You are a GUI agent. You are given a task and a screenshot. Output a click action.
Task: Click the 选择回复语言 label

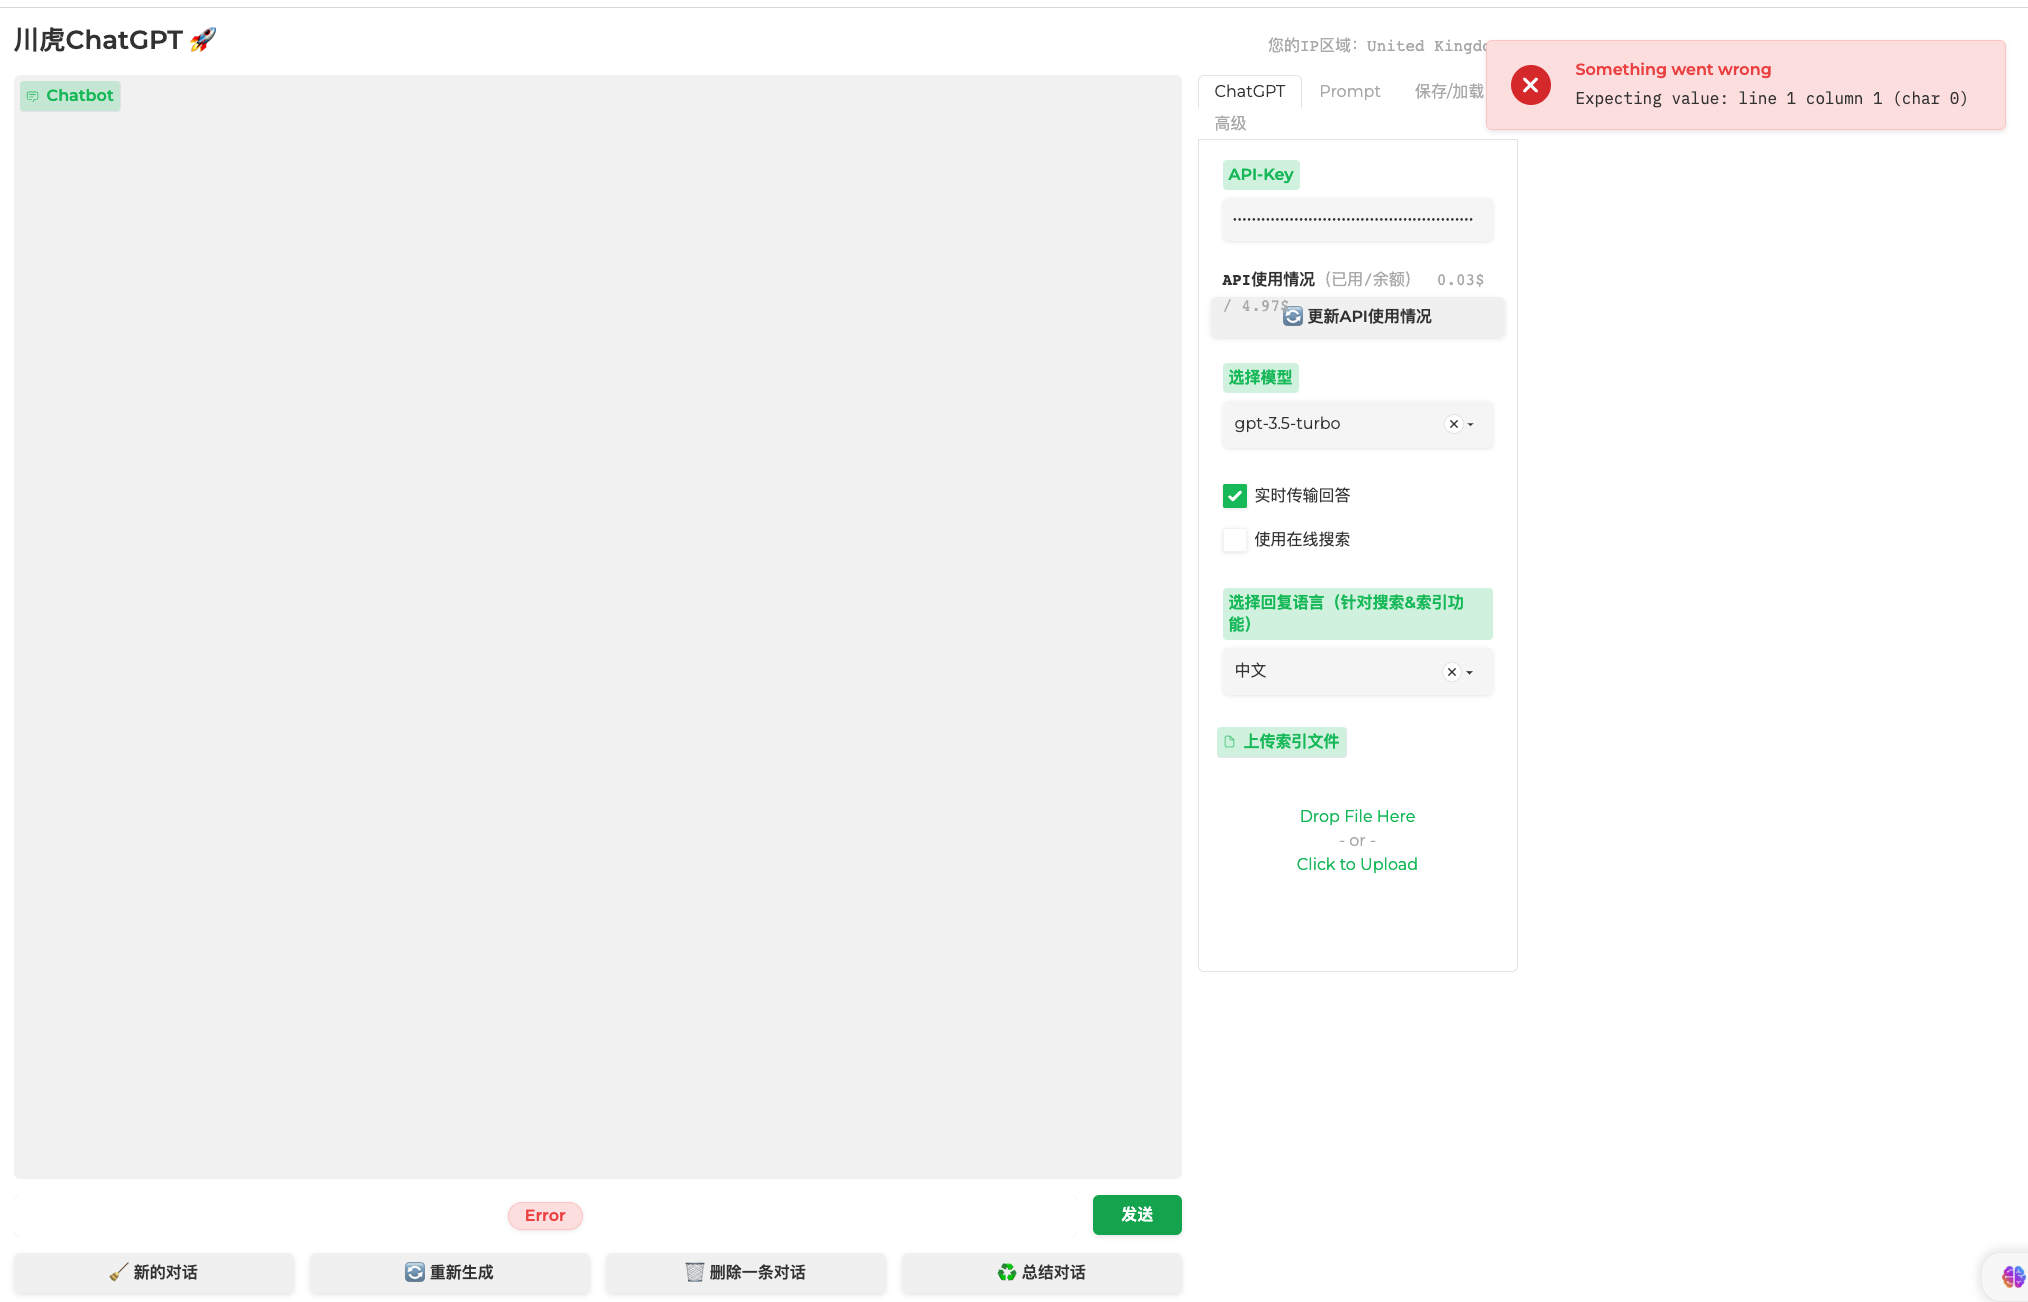1357,613
